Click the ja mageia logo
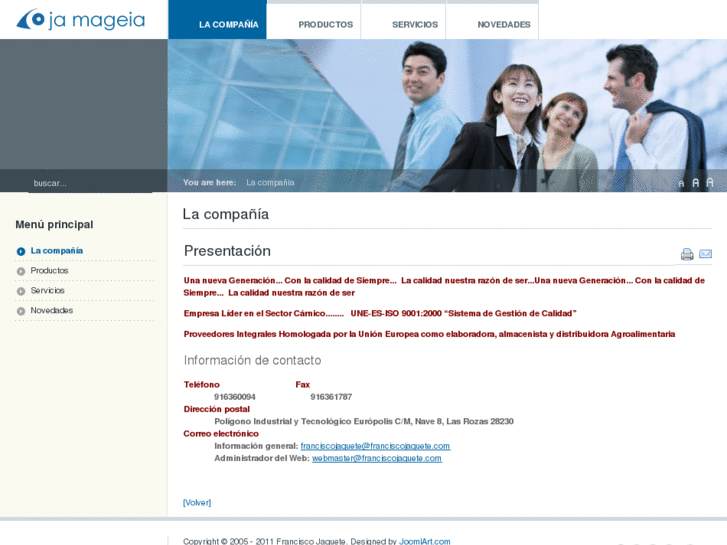Screen dimensions: 727x545 81,19
